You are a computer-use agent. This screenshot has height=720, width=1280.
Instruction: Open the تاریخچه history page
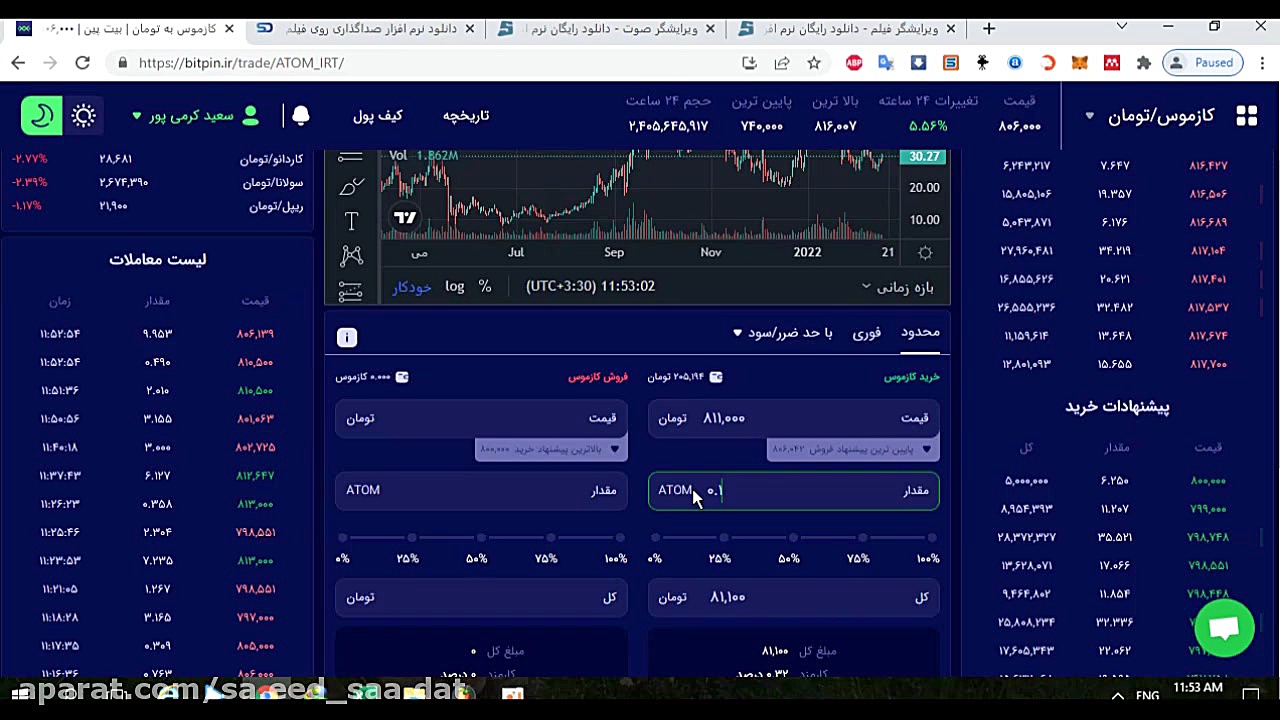click(466, 116)
